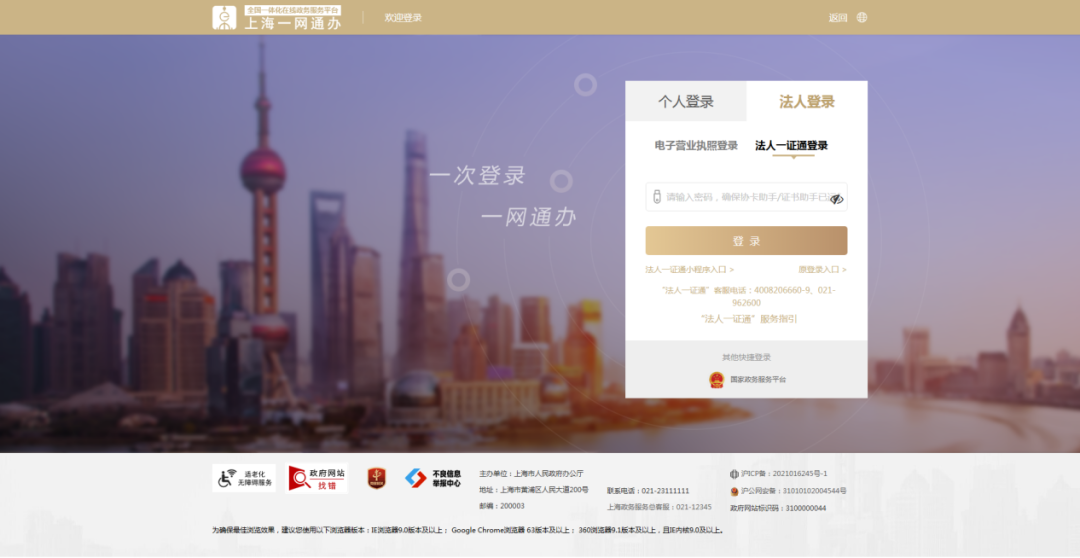Image resolution: width=1080 pixels, height=558 pixels.
Task: Choose 电子营业执照登录 sub-tab
Action: 696,146
